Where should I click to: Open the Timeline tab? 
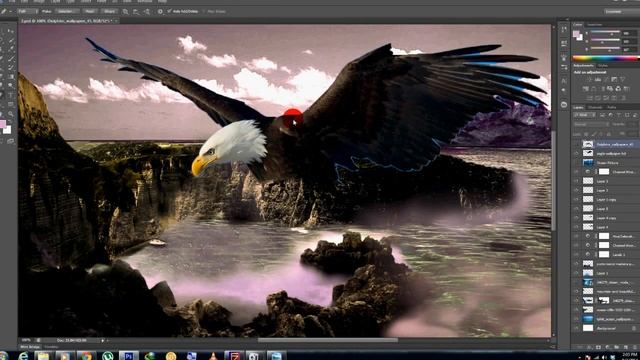point(52,347)
